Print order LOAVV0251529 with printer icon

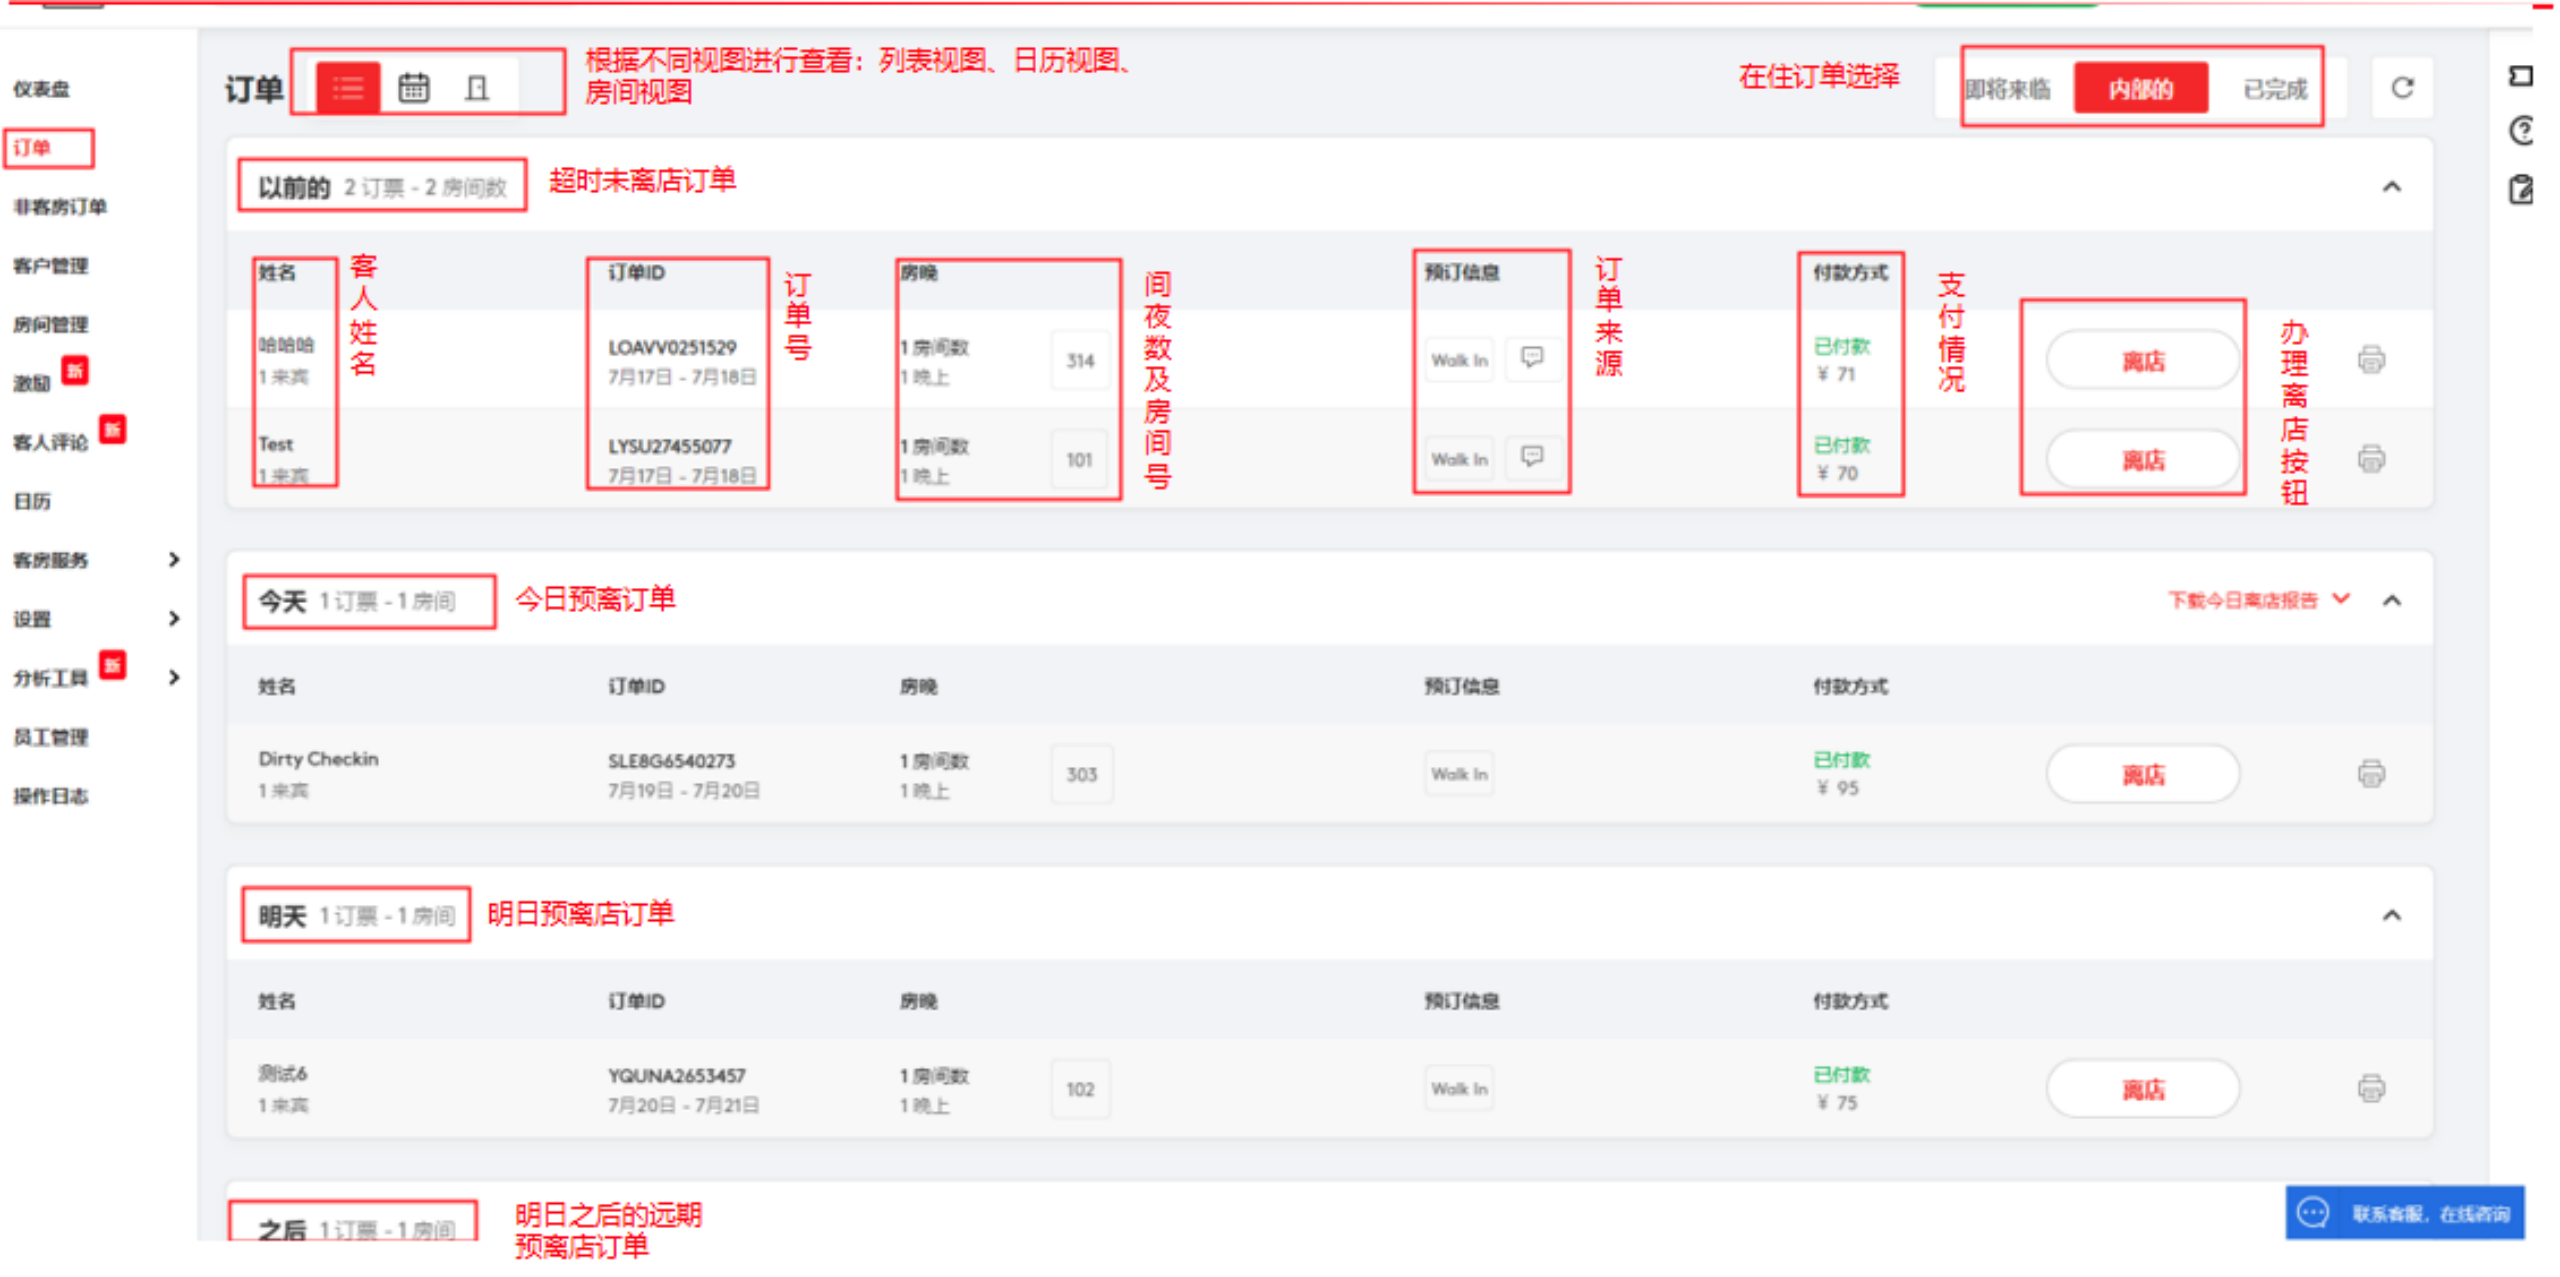pos(2370,359)
